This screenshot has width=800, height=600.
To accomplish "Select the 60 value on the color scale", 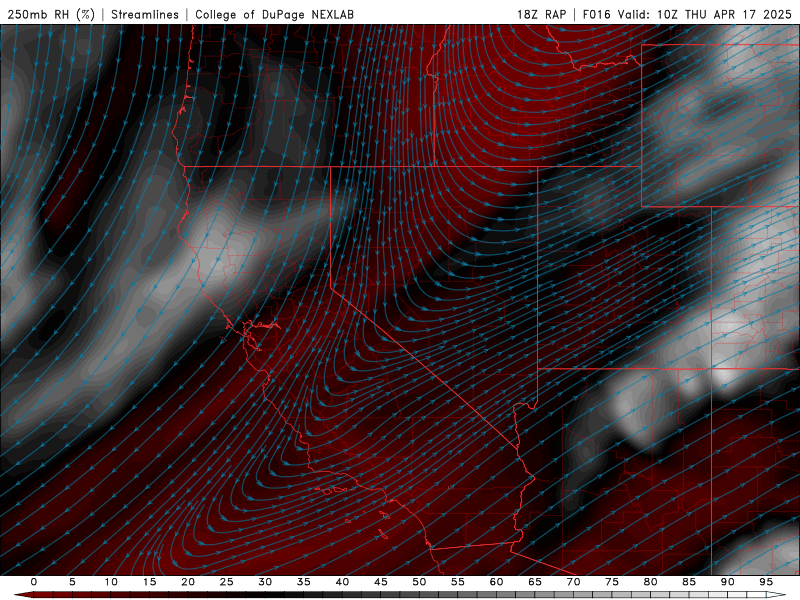I will pos(496,582).
